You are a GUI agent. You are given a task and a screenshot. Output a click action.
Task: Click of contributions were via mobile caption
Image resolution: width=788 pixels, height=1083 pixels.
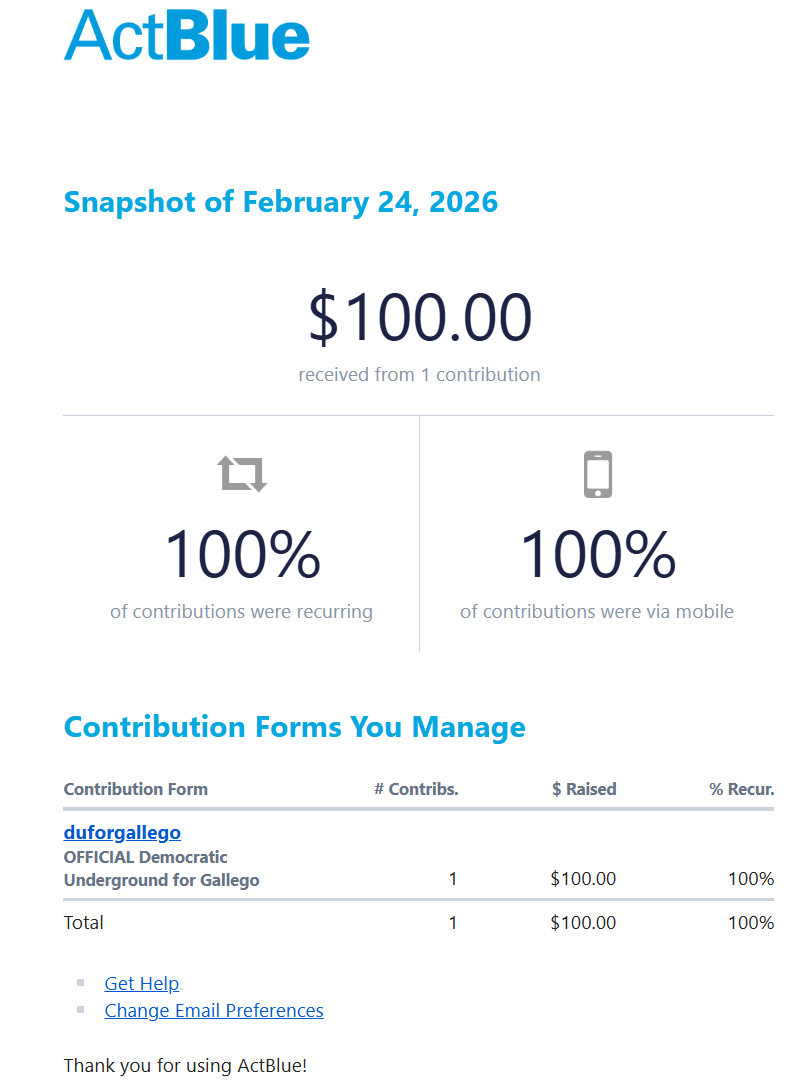coord(597,611)
